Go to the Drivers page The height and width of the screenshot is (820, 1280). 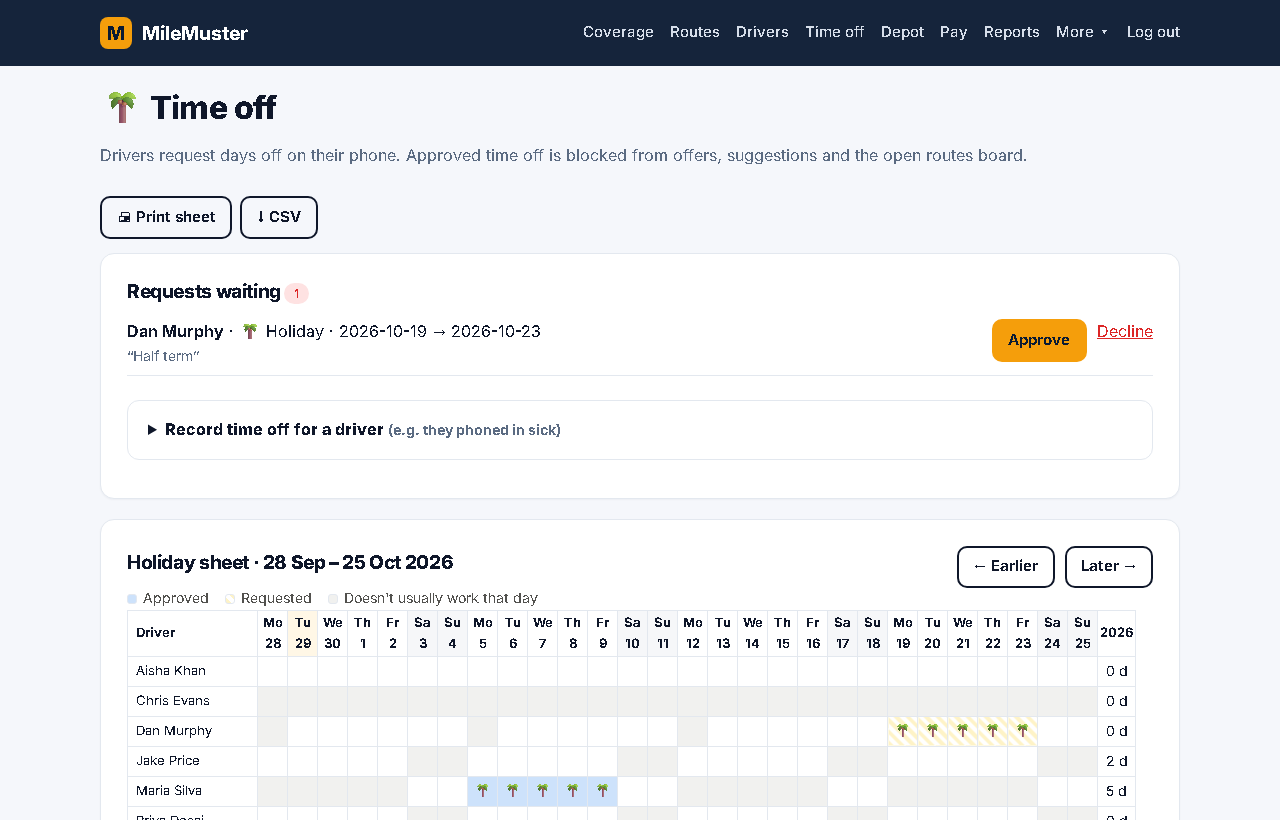tap(762, 32)
